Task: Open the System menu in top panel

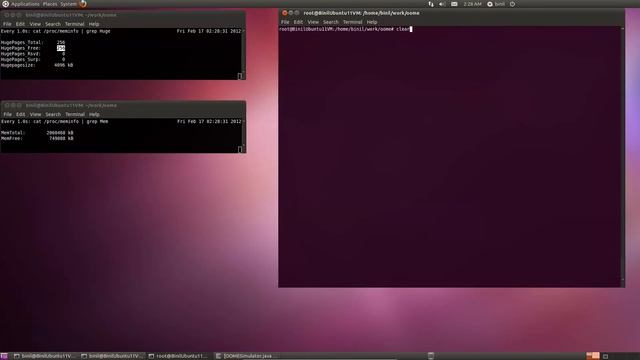Action: click(68, 4)
